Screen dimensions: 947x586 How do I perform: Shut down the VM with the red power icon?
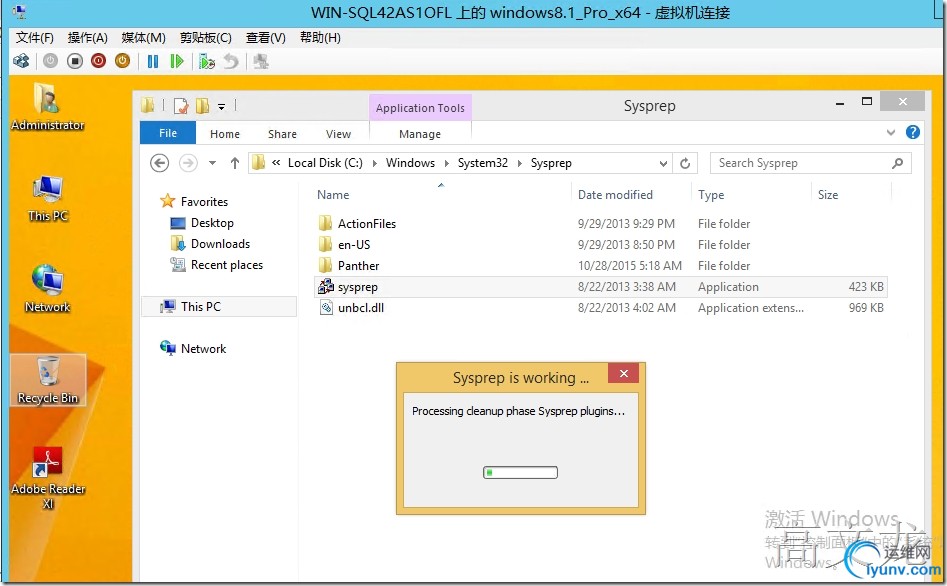point(98,61)
